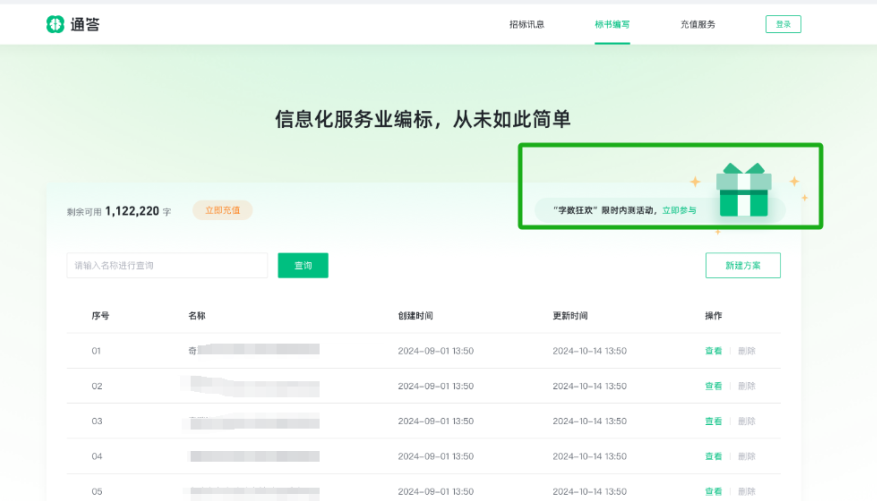Click the 新建方案 button
877x501 pixels.
742,265
